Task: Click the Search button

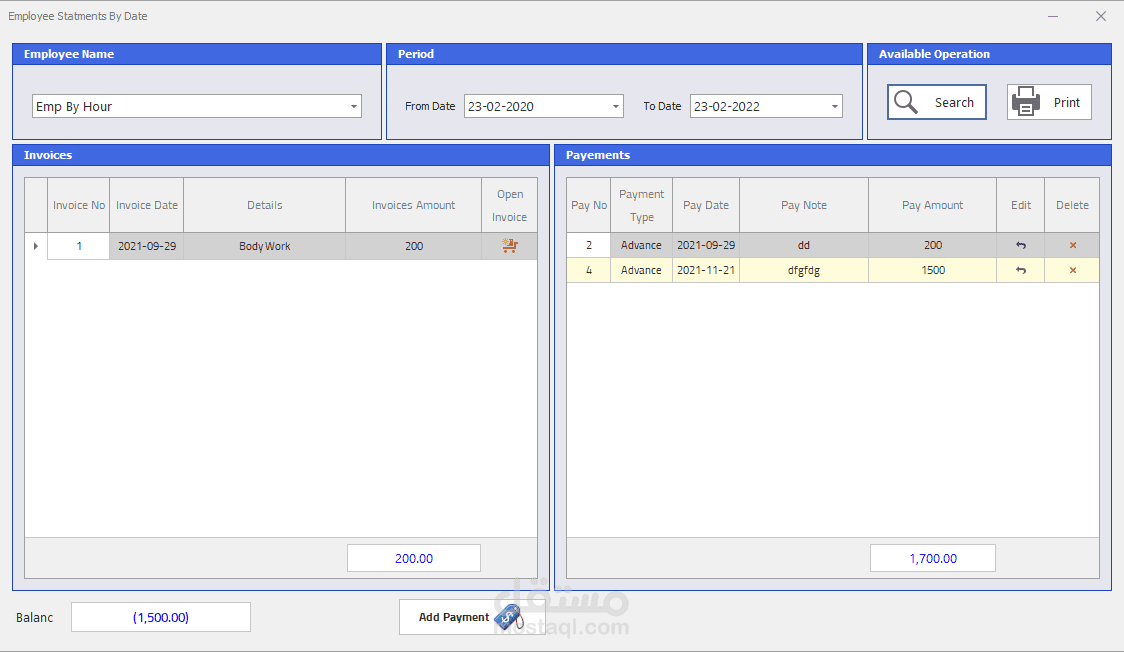Action: pyautogui.click(x=937, y=102)
